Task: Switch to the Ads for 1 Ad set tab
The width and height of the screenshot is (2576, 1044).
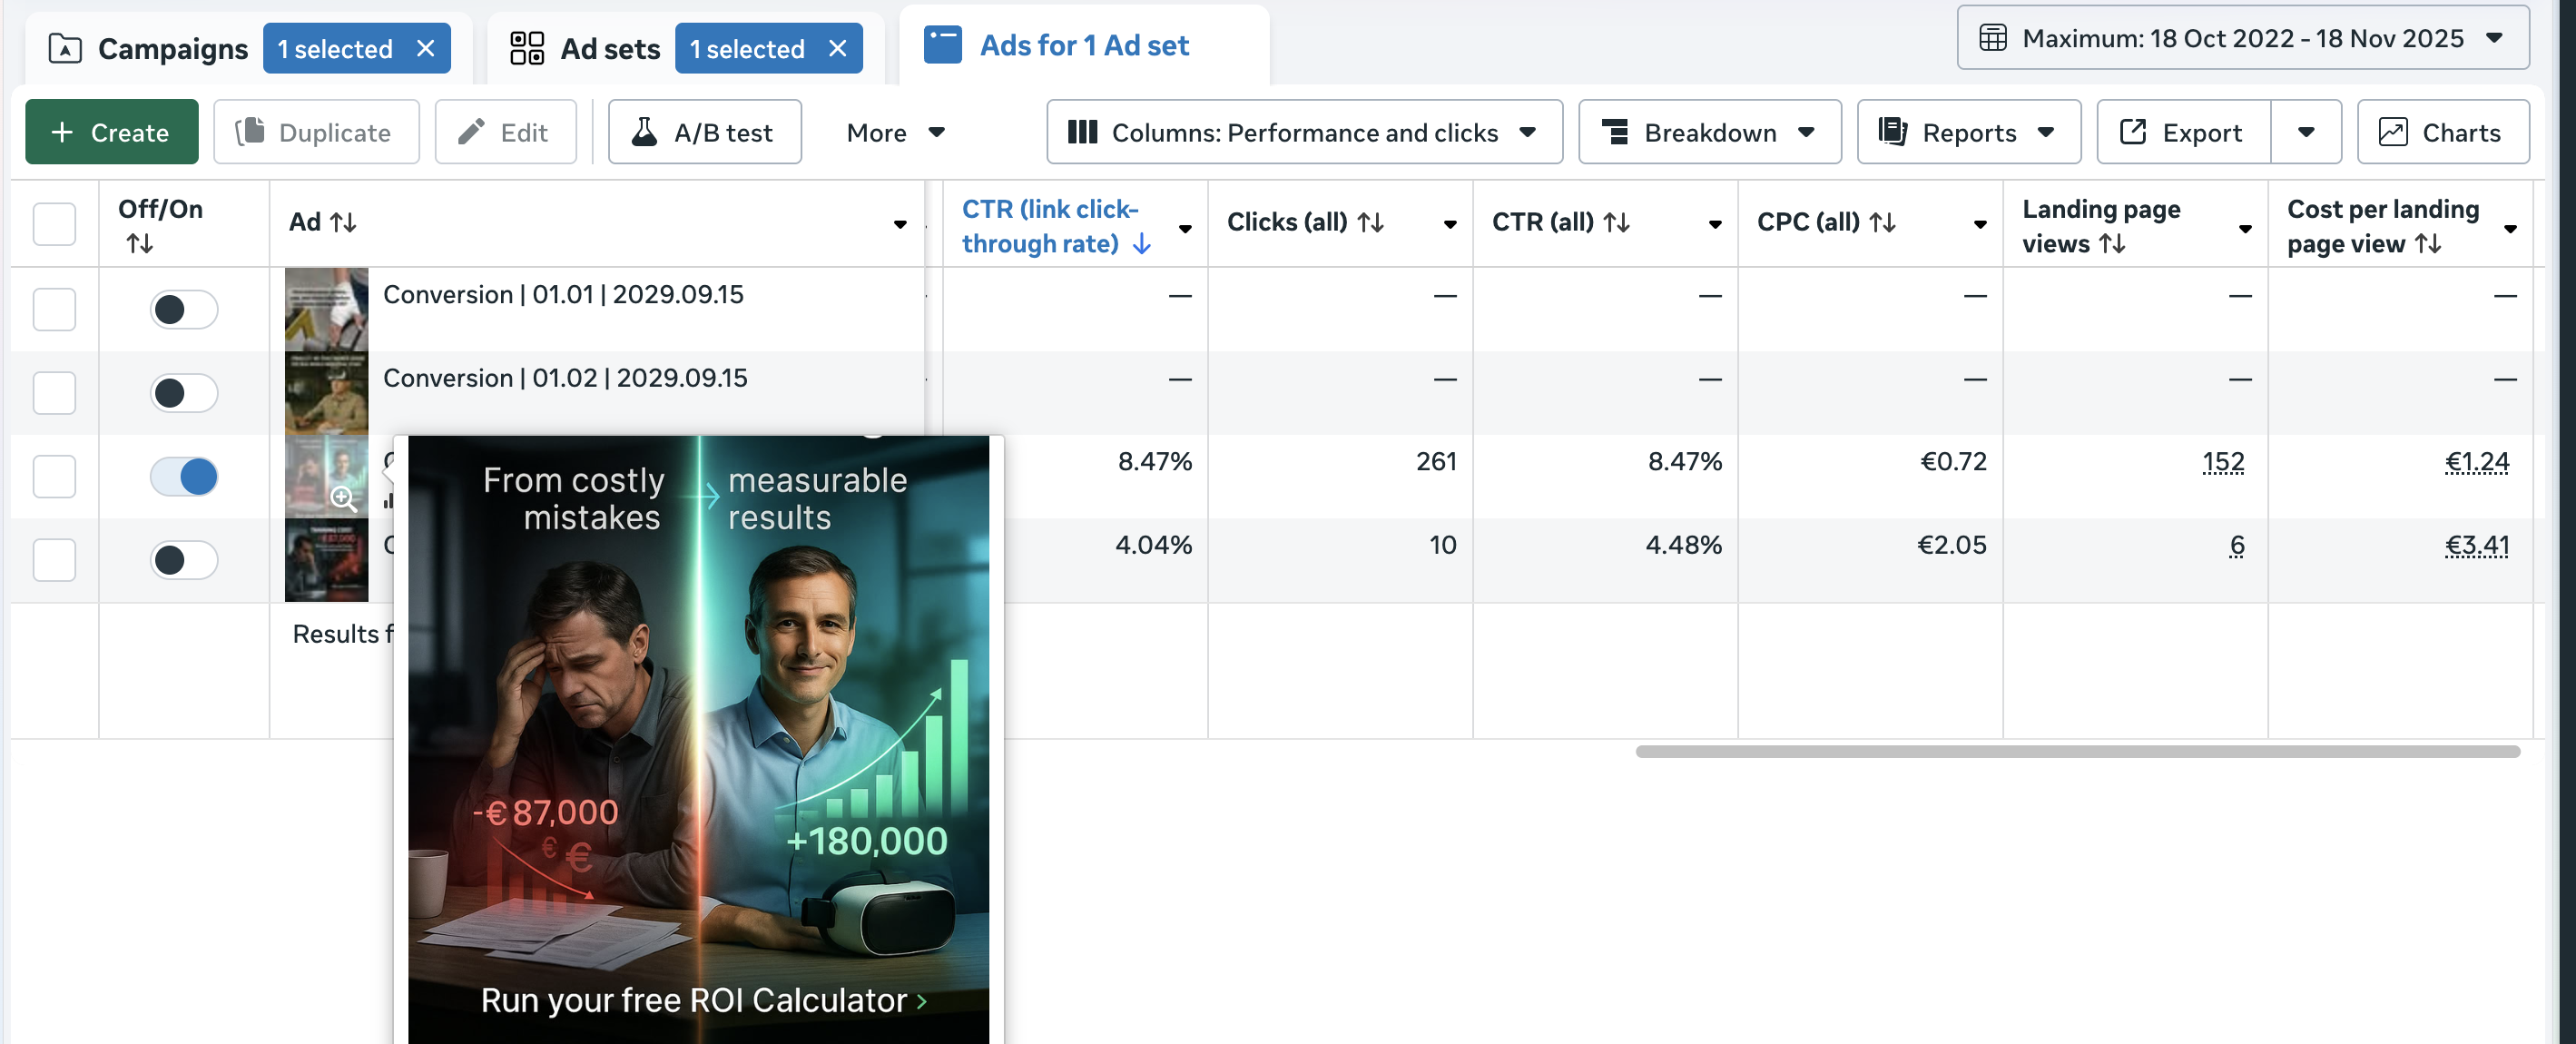Action: 1083,45
